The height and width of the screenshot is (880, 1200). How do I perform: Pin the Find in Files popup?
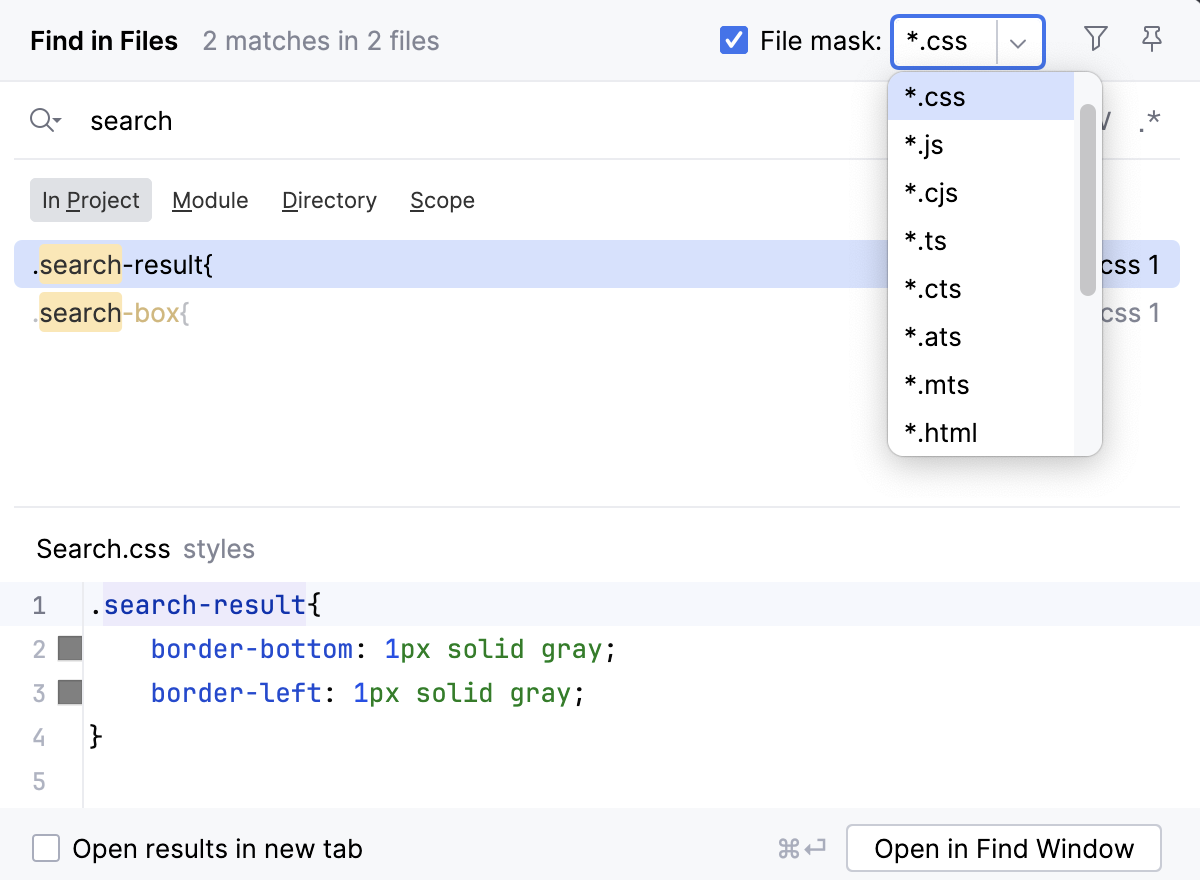(1152, 38)
